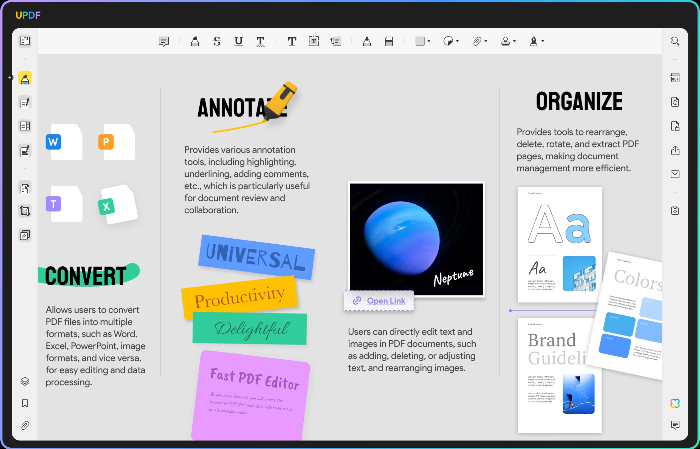The width and height of the screenshot is (700, 449).
Task: Open the Stickers dropdown
Action: point(450,41)
